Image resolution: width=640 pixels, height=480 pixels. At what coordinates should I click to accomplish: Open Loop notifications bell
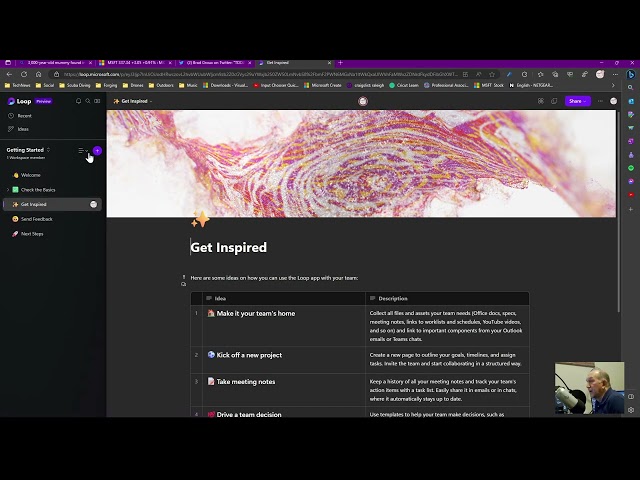(78, 101)
